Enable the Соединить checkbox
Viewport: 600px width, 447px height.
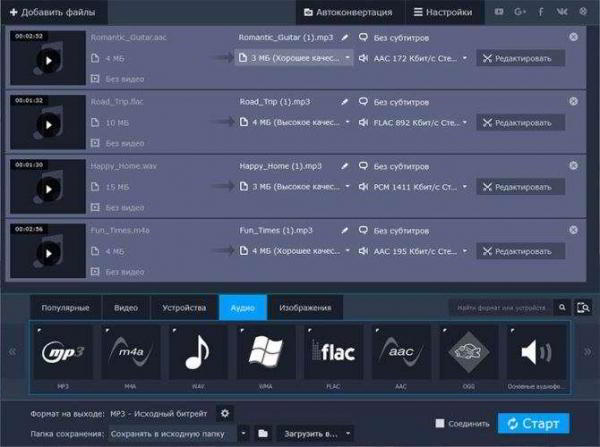click(x=440, y=423)
